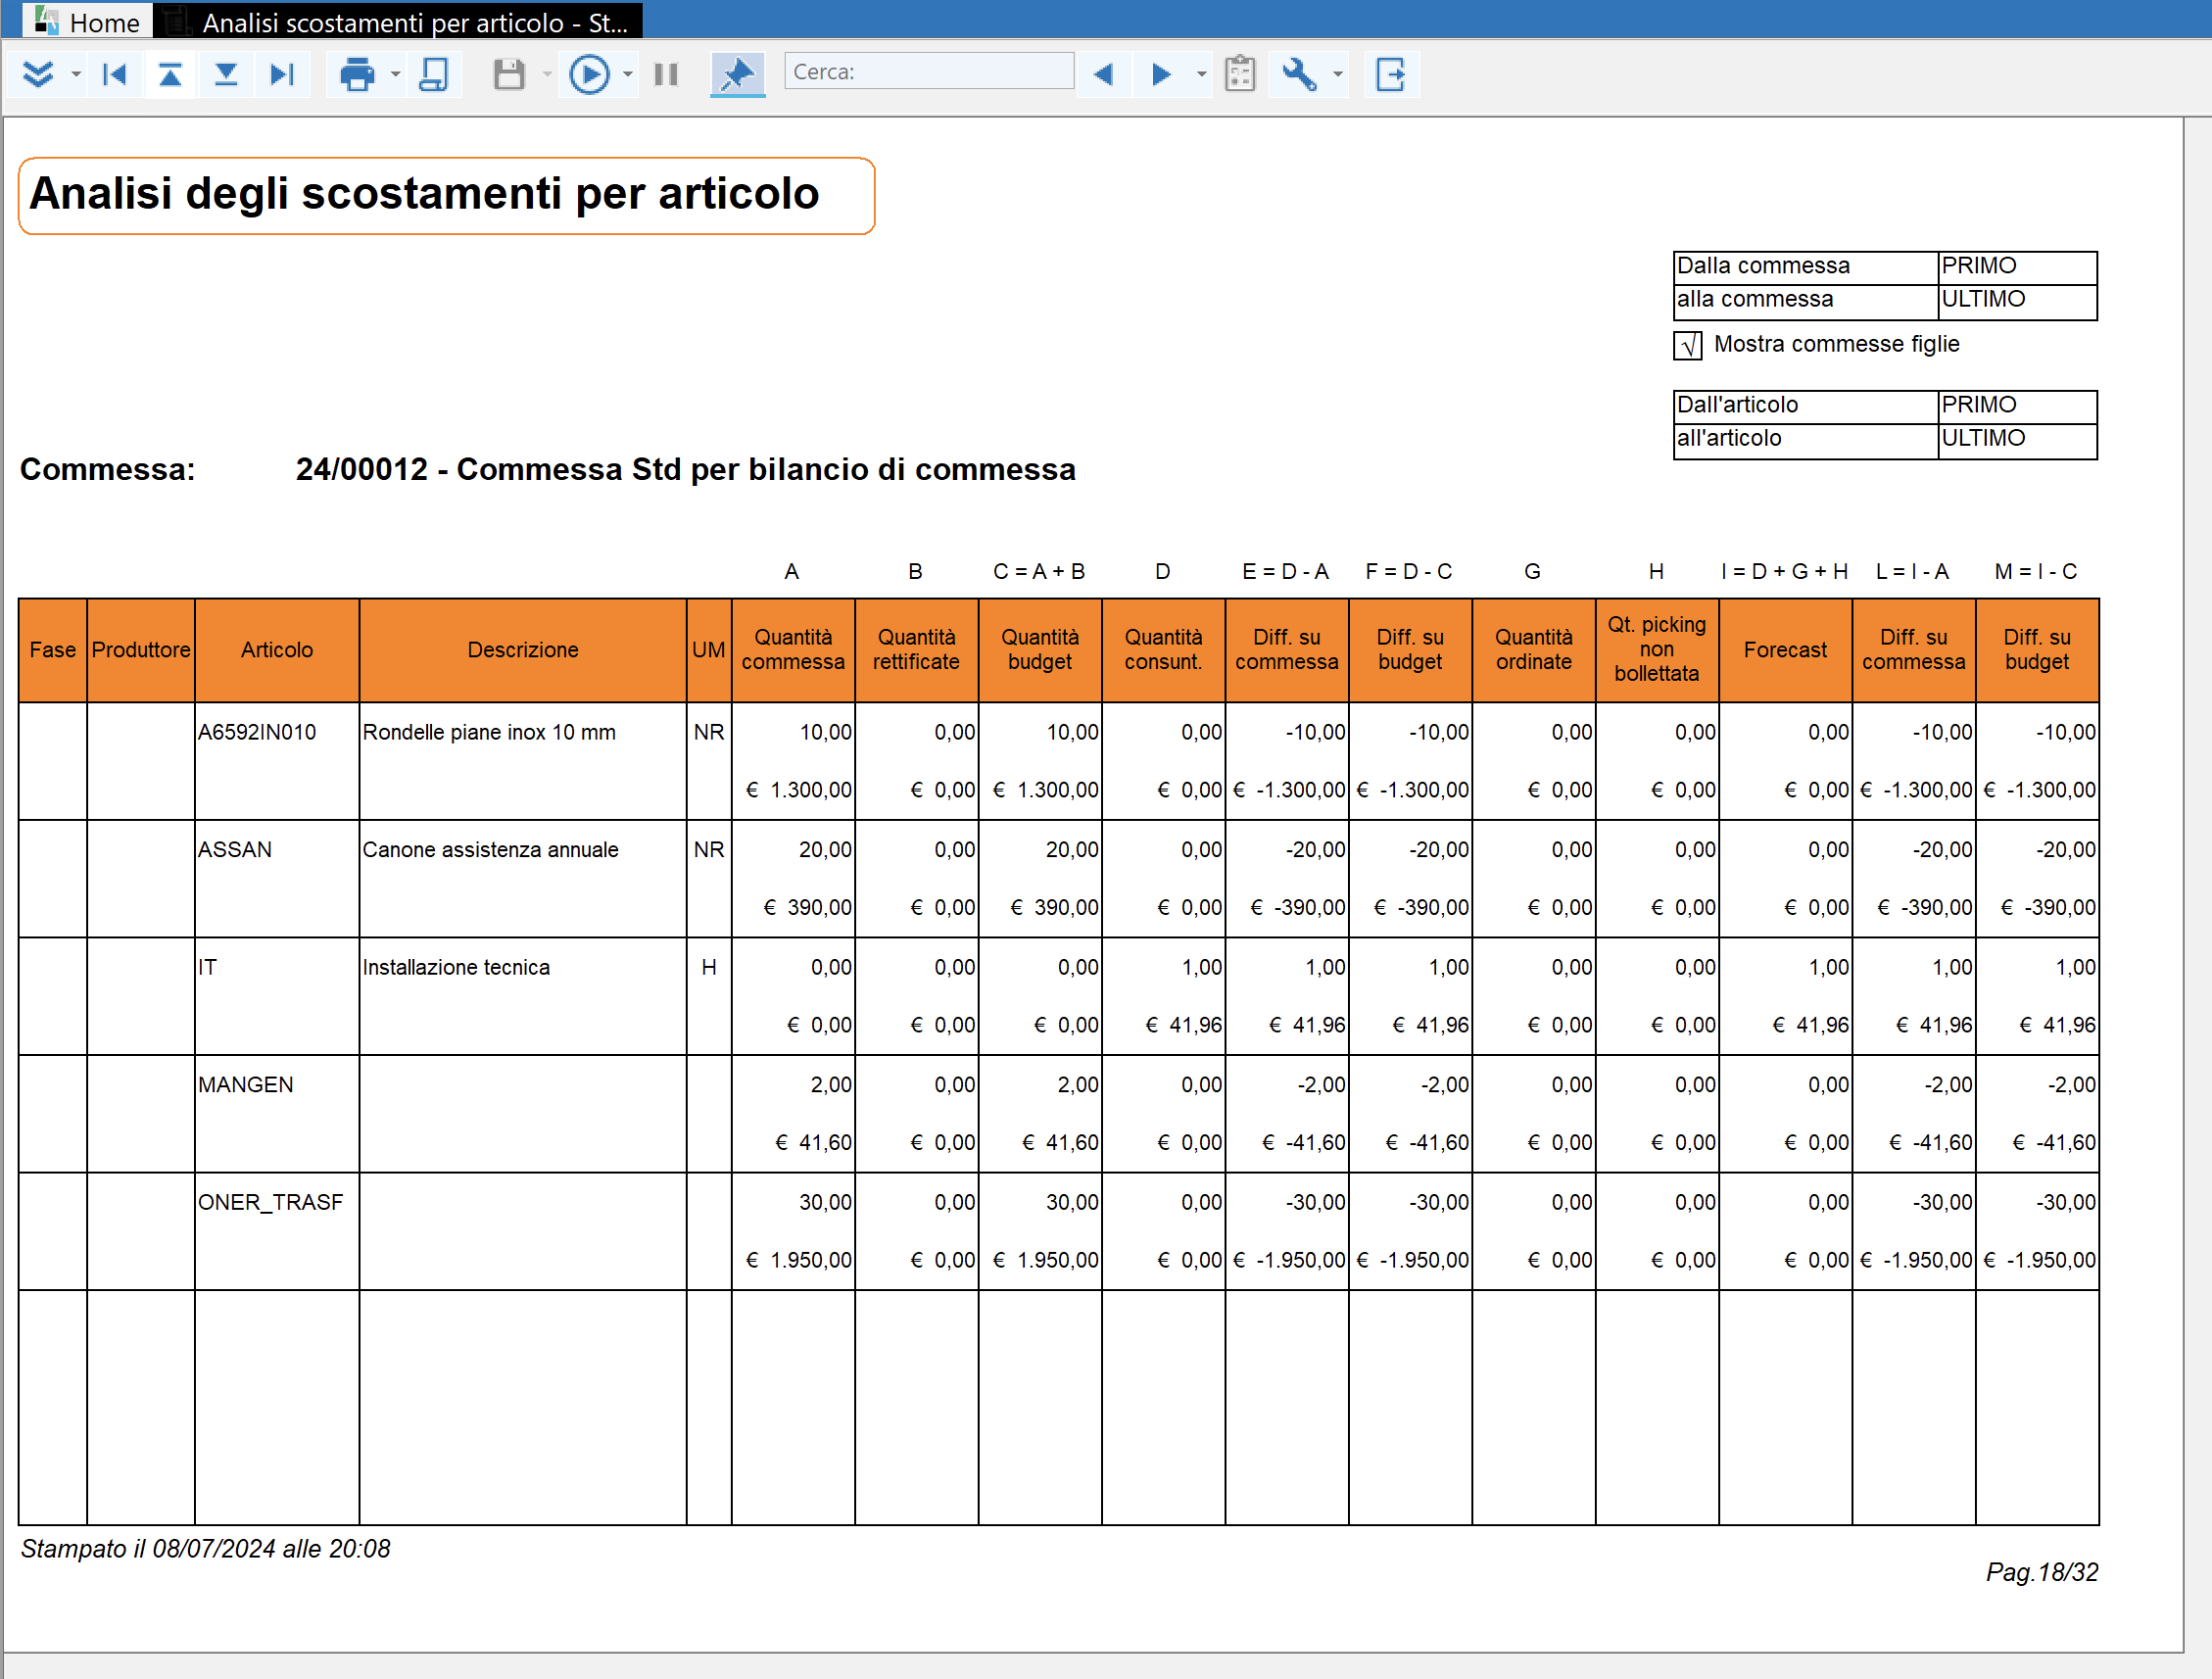
Task: Click the Quantità consunt. column header
Action: coord(1163,650)
